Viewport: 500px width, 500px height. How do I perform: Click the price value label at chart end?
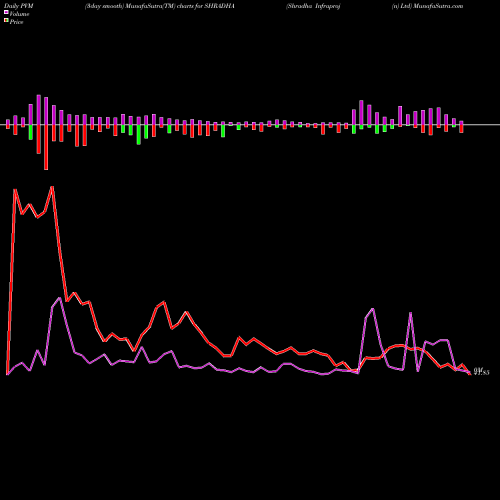point(481,372)
